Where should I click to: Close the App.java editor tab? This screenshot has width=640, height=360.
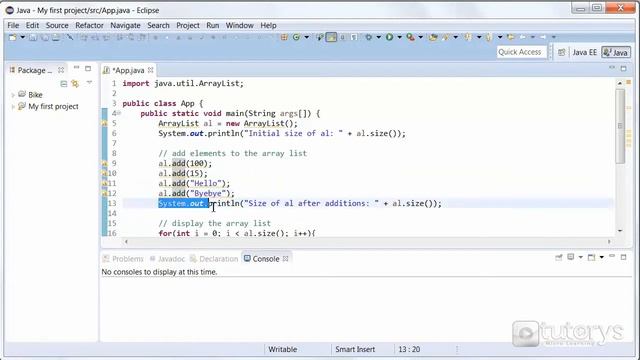tap(151, 70)
